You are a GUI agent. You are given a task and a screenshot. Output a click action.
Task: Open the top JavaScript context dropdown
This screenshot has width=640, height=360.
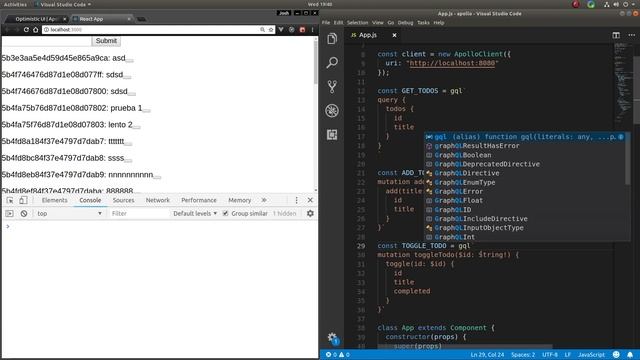point(69,213)
